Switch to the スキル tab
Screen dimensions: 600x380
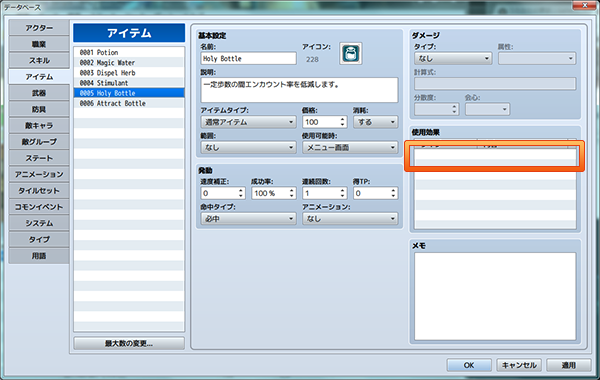click(x=39, y=60)
